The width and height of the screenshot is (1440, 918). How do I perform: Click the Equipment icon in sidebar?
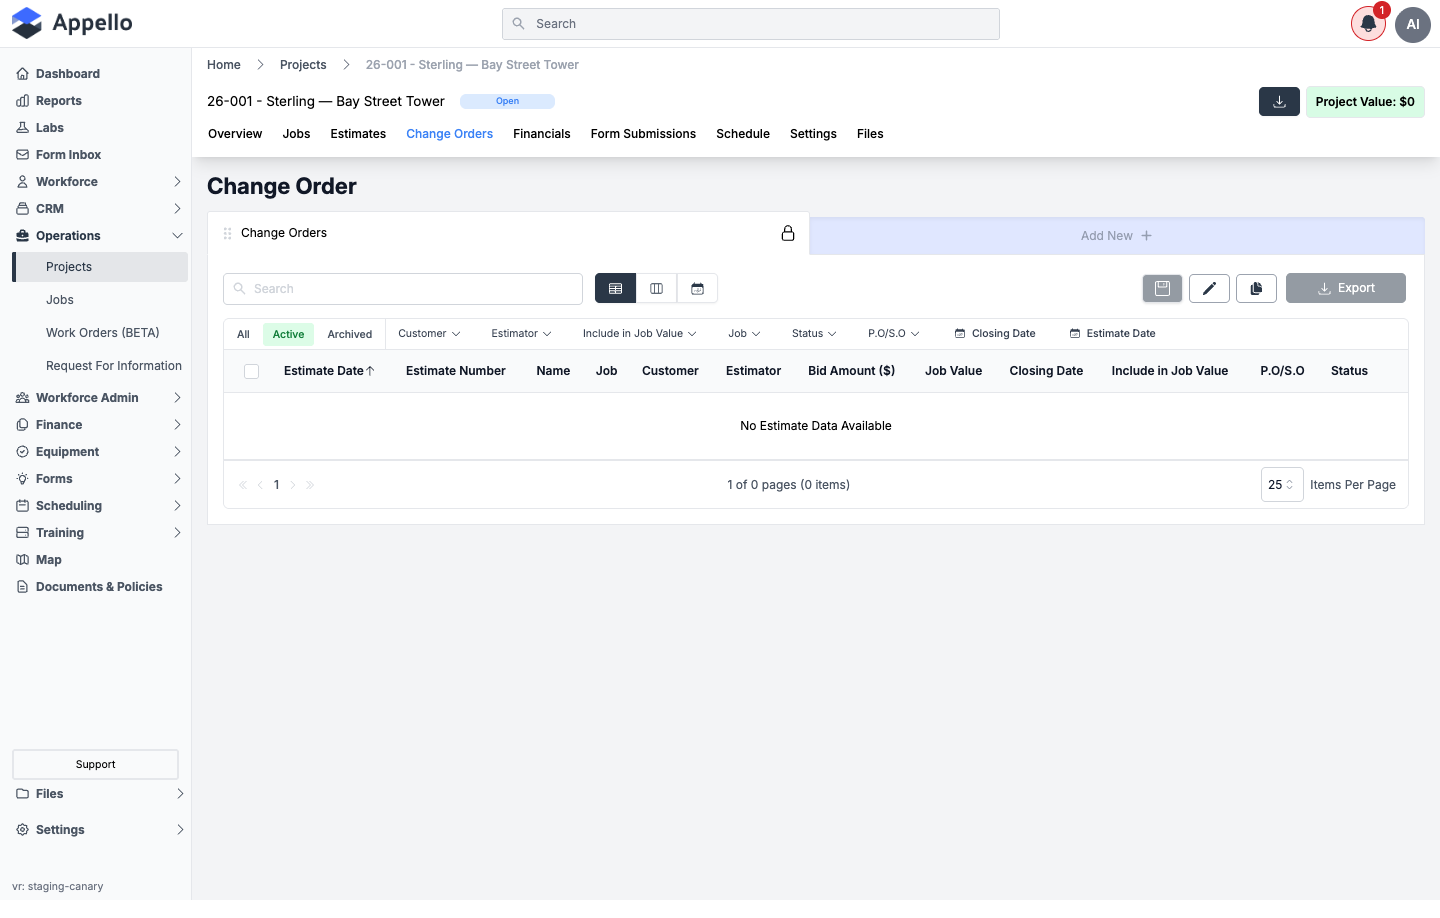click(22, 452)
